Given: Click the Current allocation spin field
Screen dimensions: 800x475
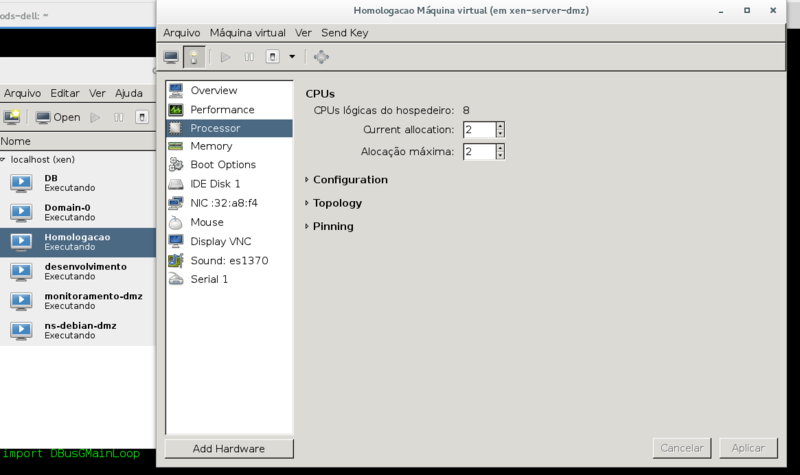Looking at the screenshot, I should click(x=479, y=130).
